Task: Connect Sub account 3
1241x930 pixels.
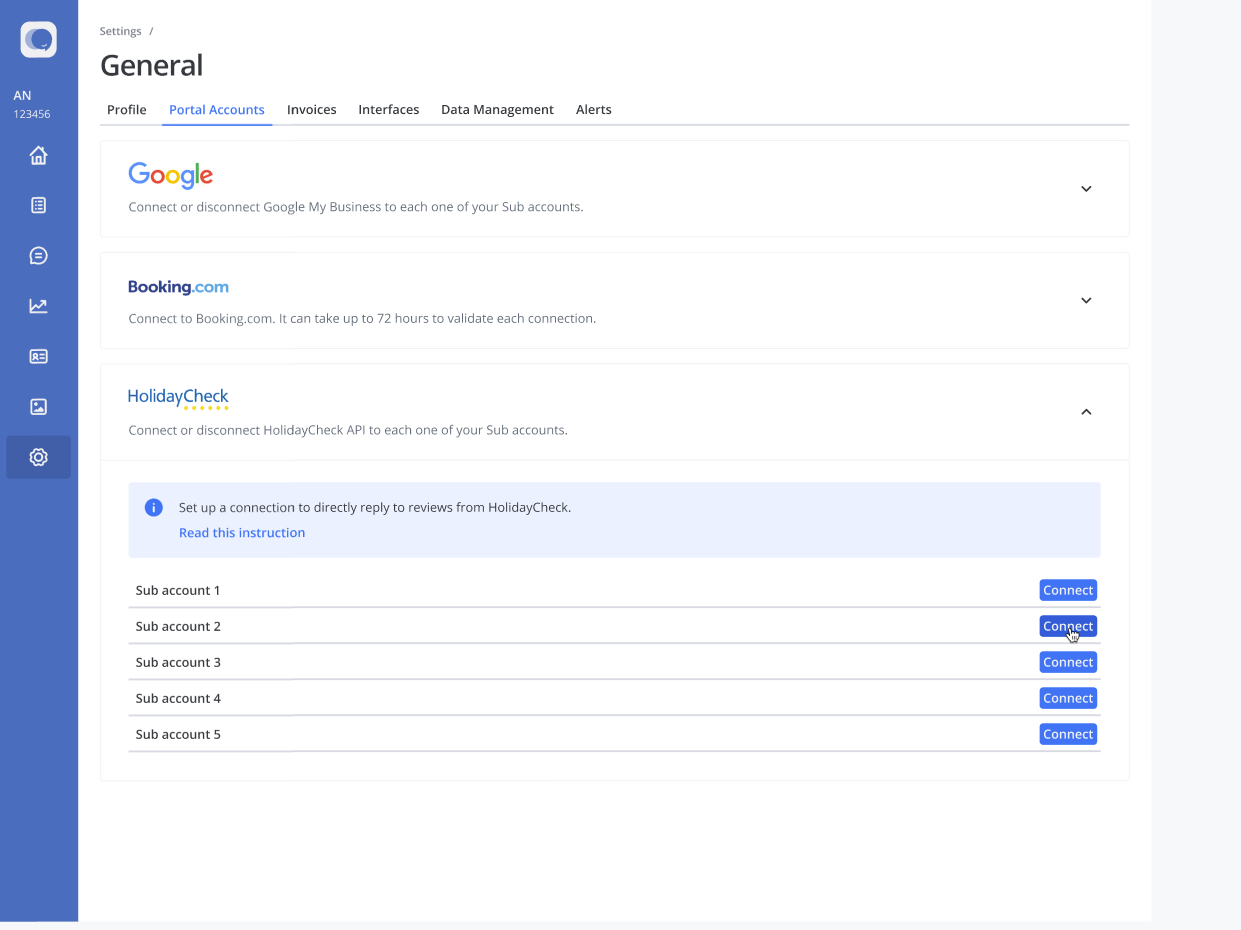Action: [x=1068, y=662]
